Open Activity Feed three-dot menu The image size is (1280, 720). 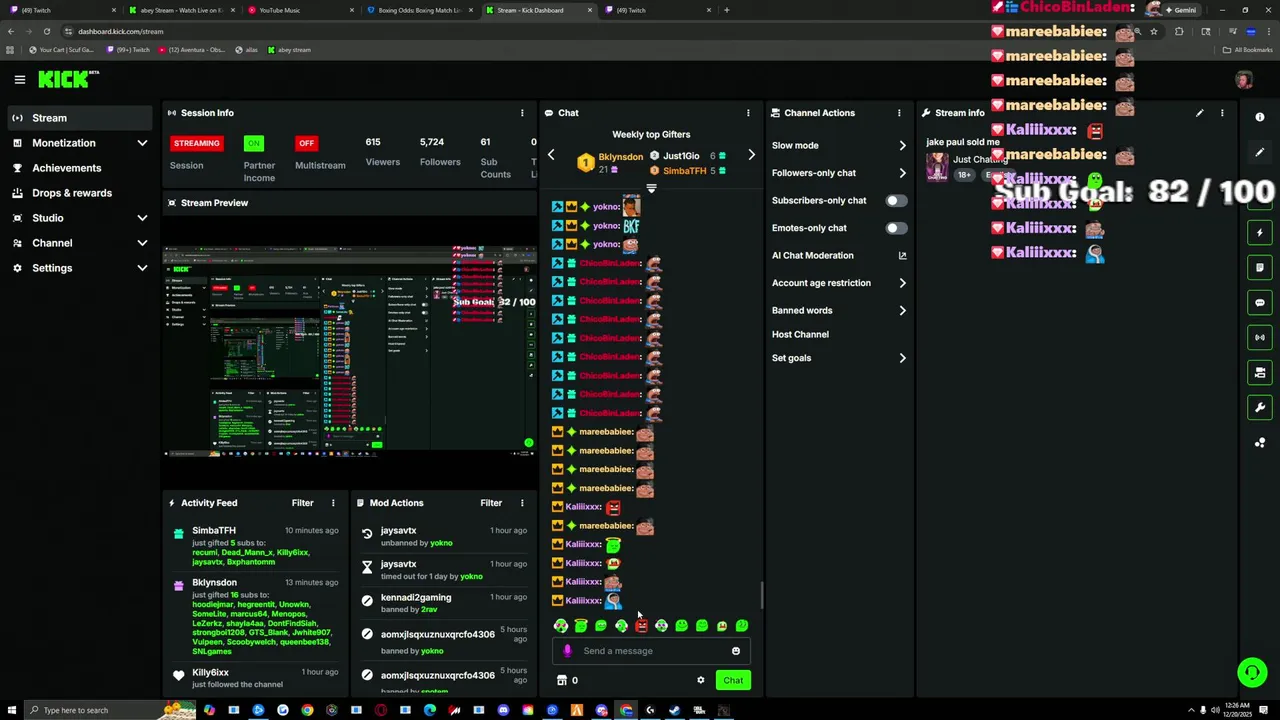point(333,503)
